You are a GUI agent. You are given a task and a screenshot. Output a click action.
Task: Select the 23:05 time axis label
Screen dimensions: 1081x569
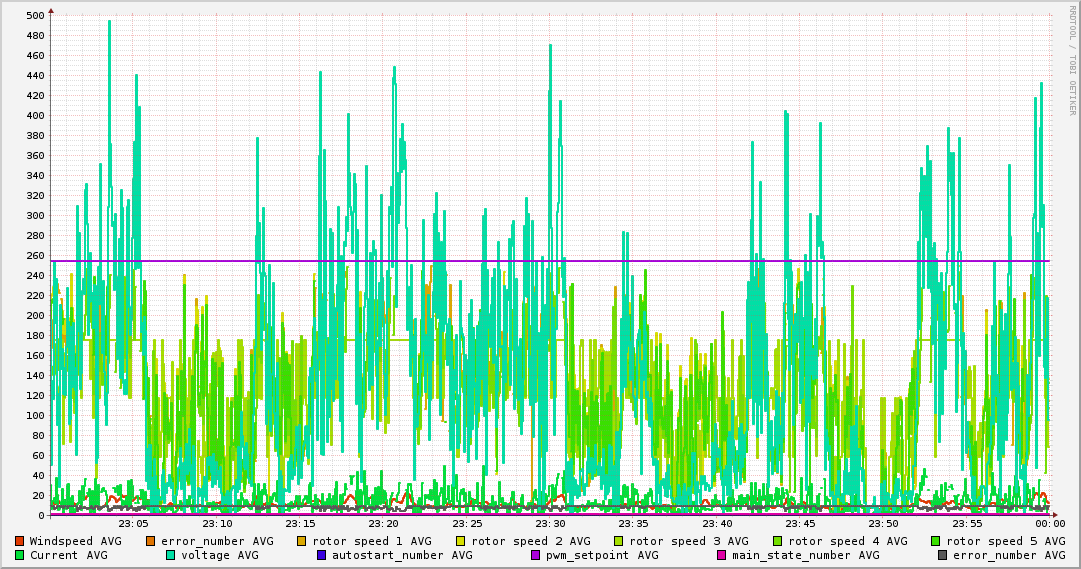[134, 523]
